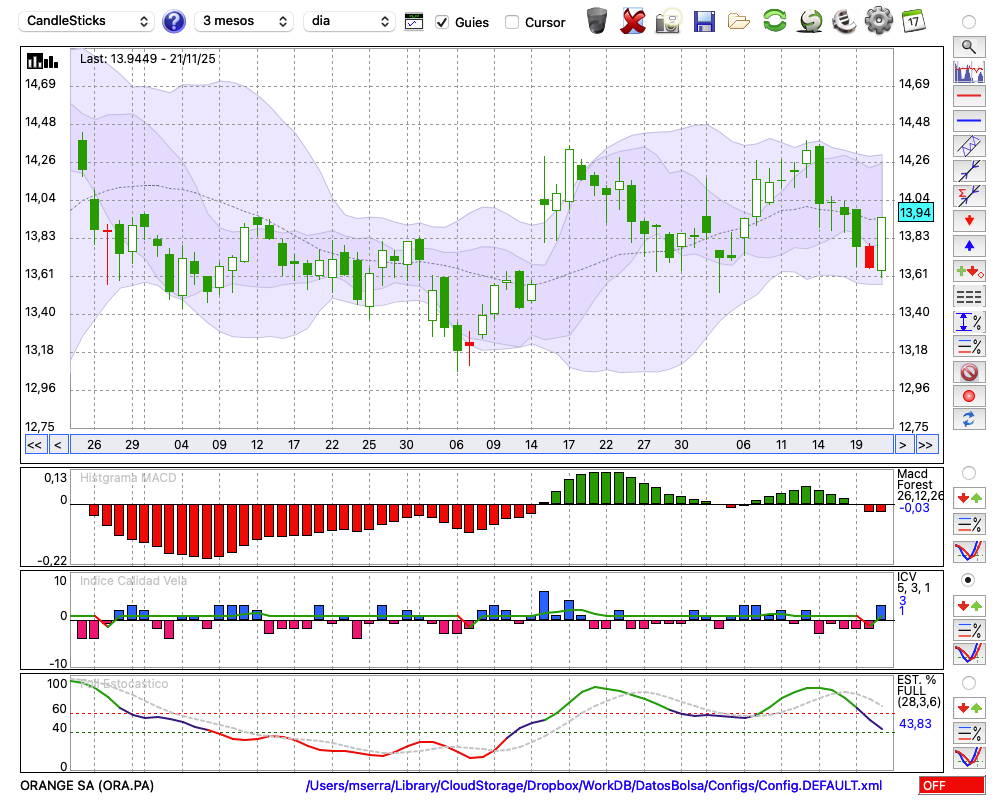The image size is (1000, 800).
Task: Expand the dia interval dropdown
Action: [350, 21]
